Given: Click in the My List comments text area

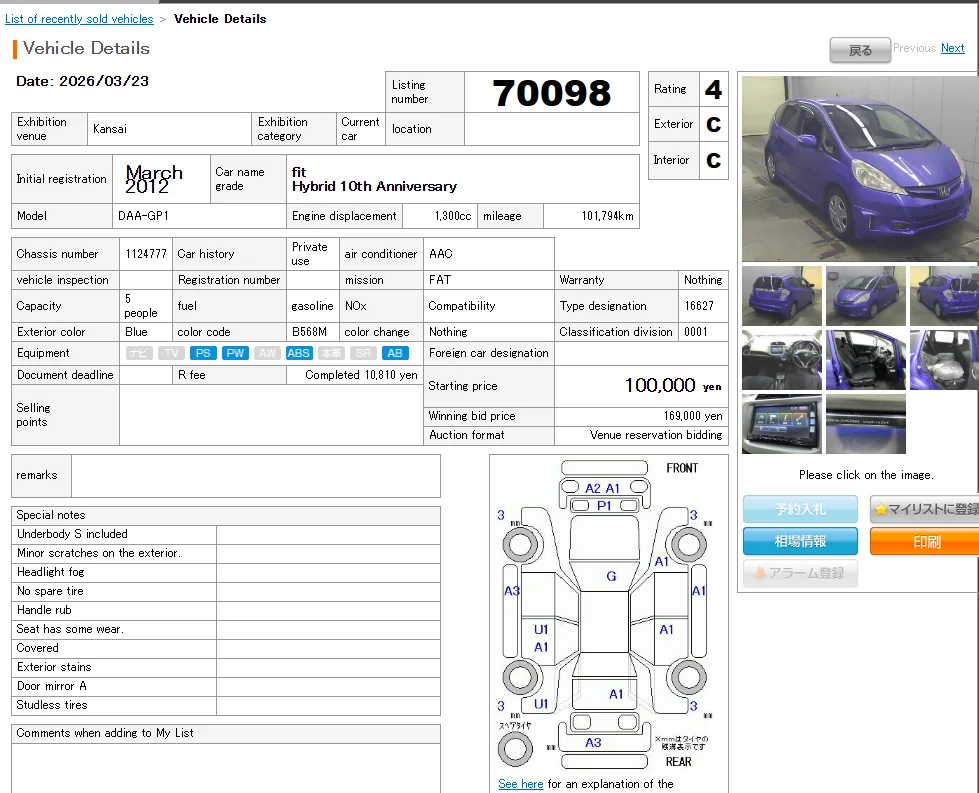Looking at the screenshot, I should pos(225,768).
